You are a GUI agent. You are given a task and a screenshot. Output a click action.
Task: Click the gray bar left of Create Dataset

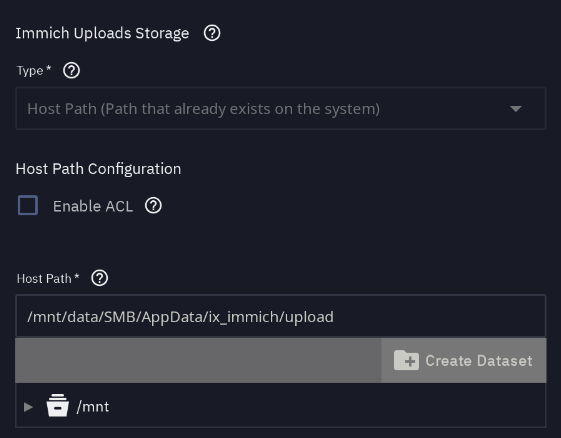[x=198, y=360]
